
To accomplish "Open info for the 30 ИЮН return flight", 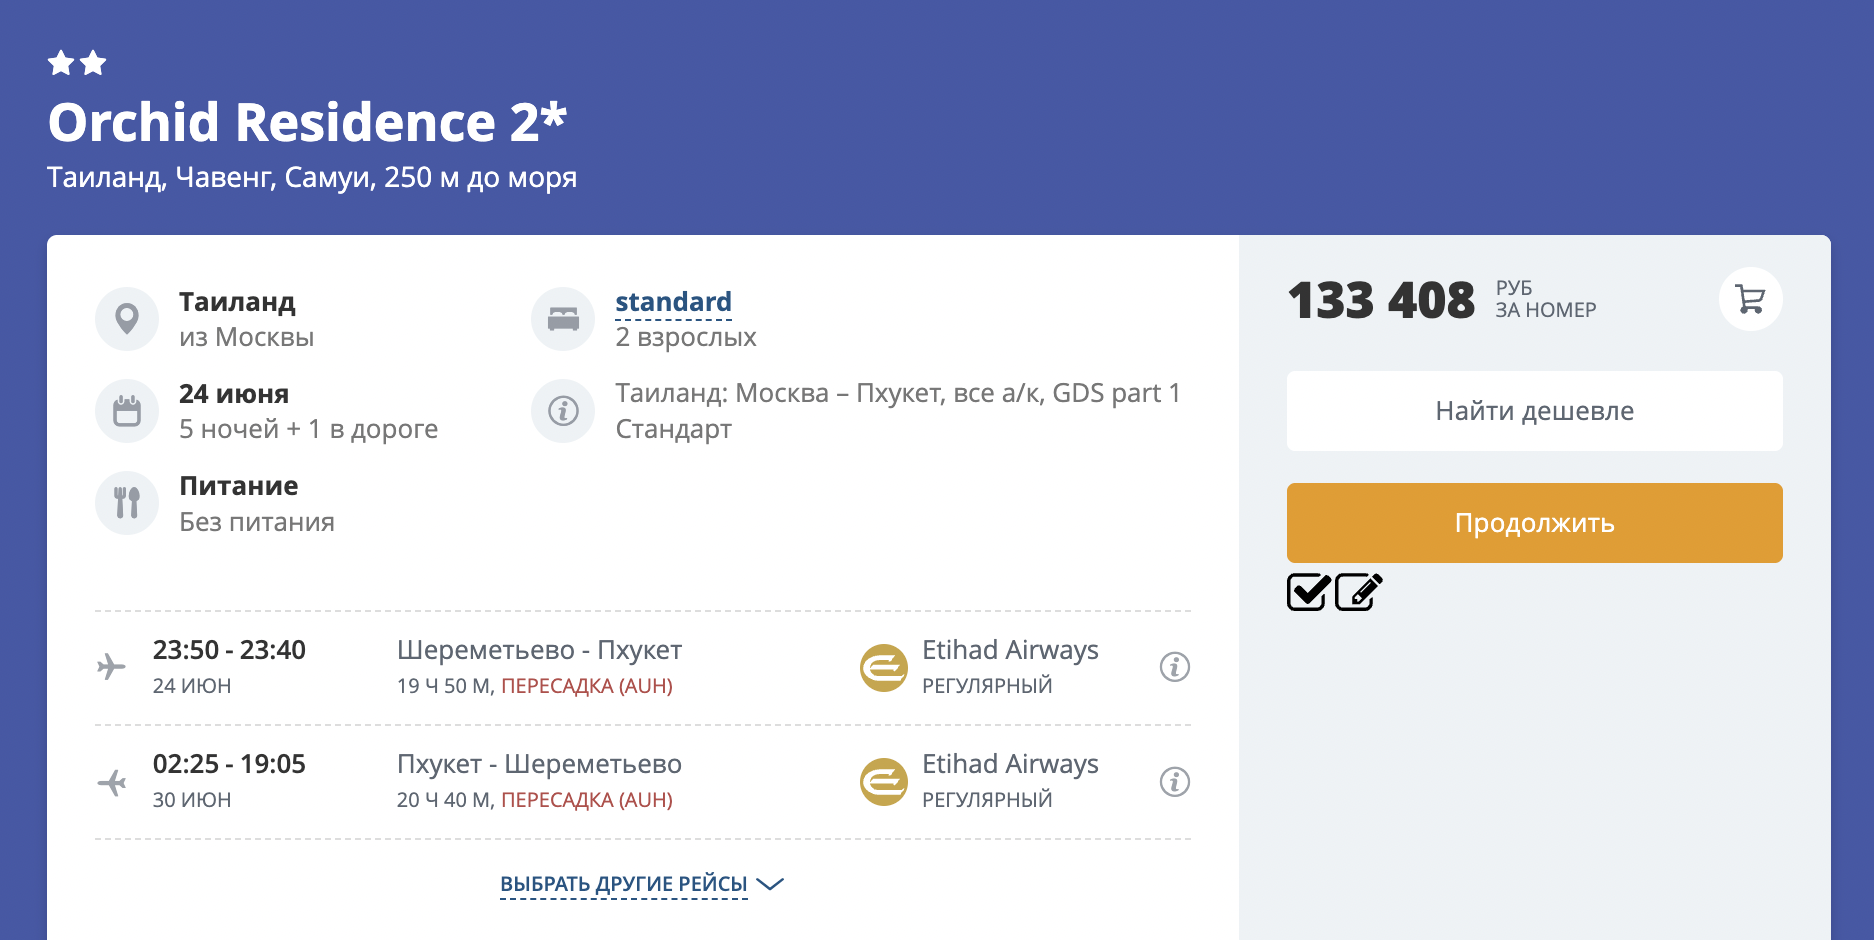I will coord(1175,781).
